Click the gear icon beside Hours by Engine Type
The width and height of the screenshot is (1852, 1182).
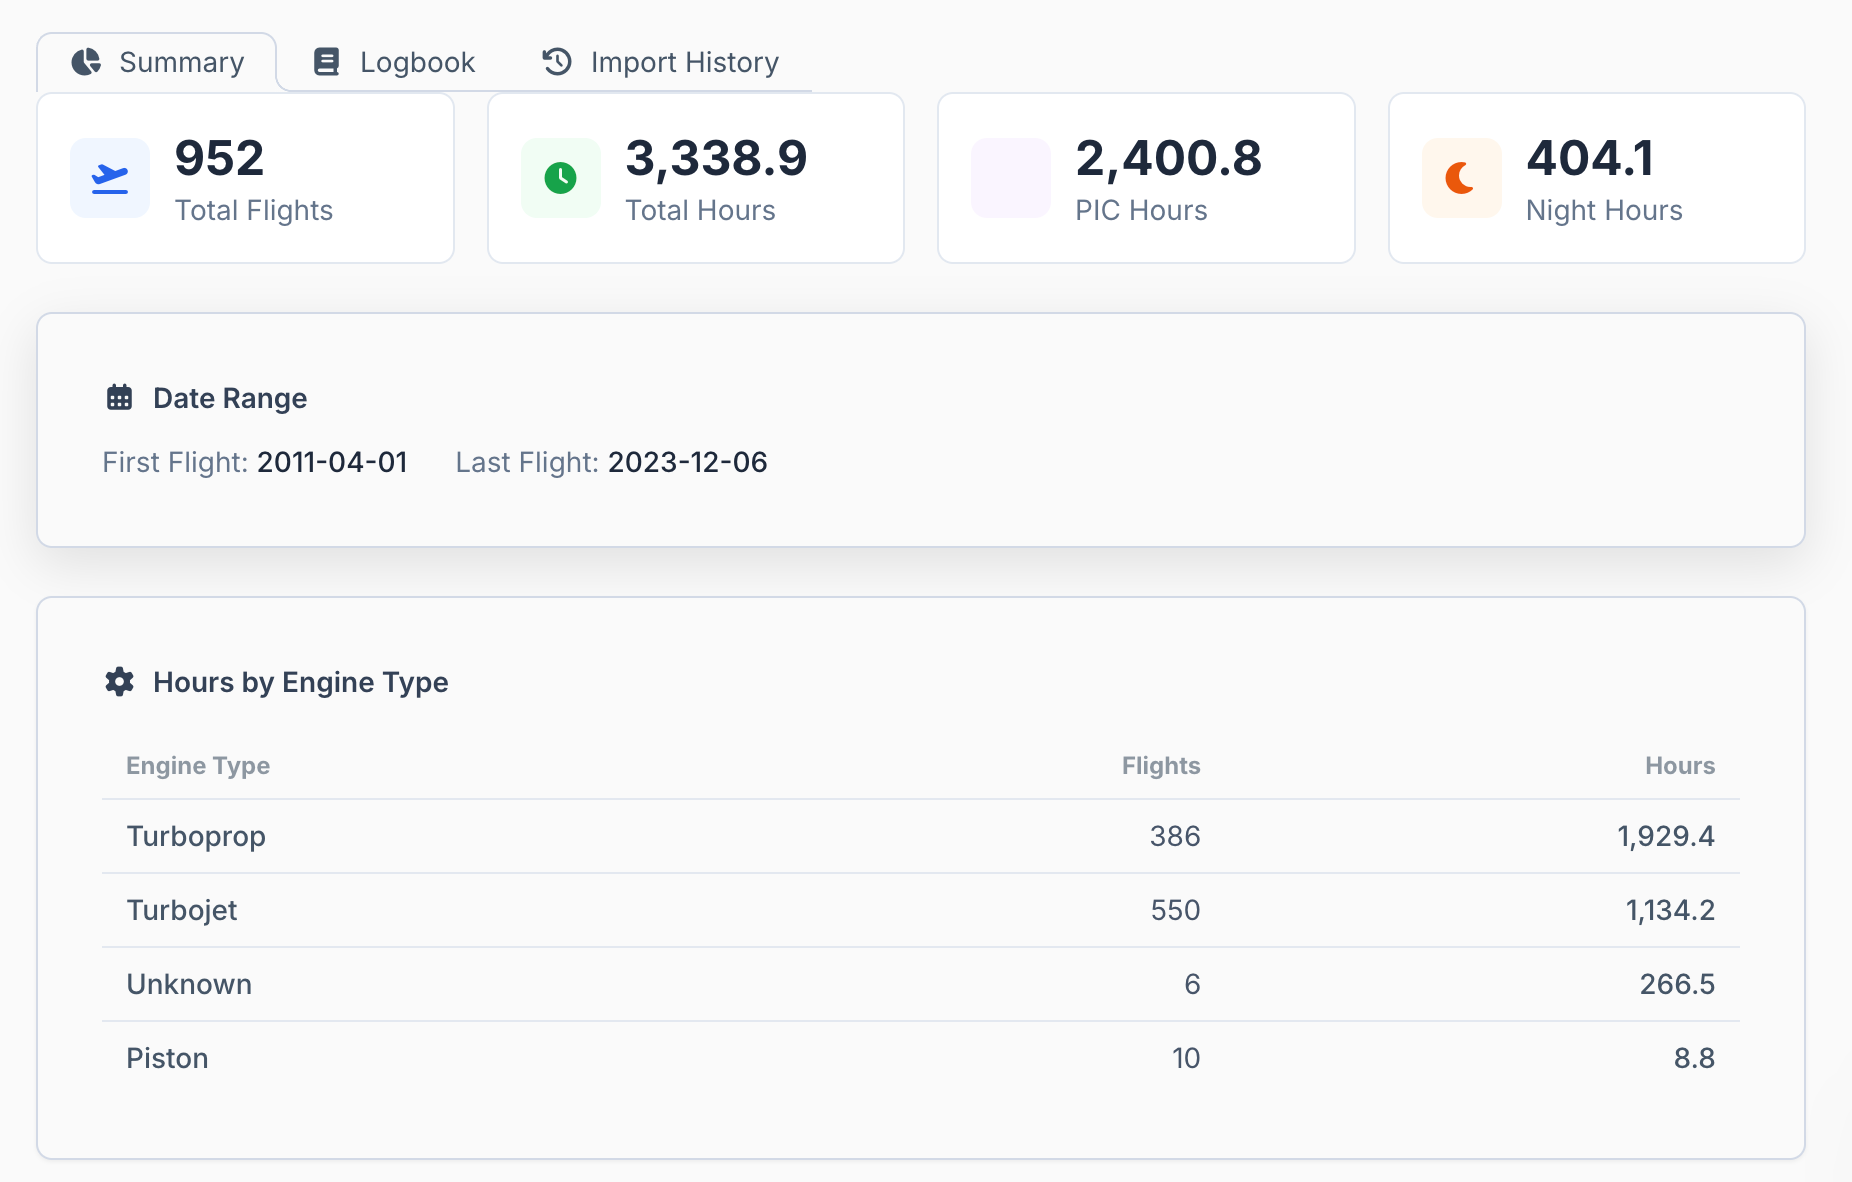120,682
